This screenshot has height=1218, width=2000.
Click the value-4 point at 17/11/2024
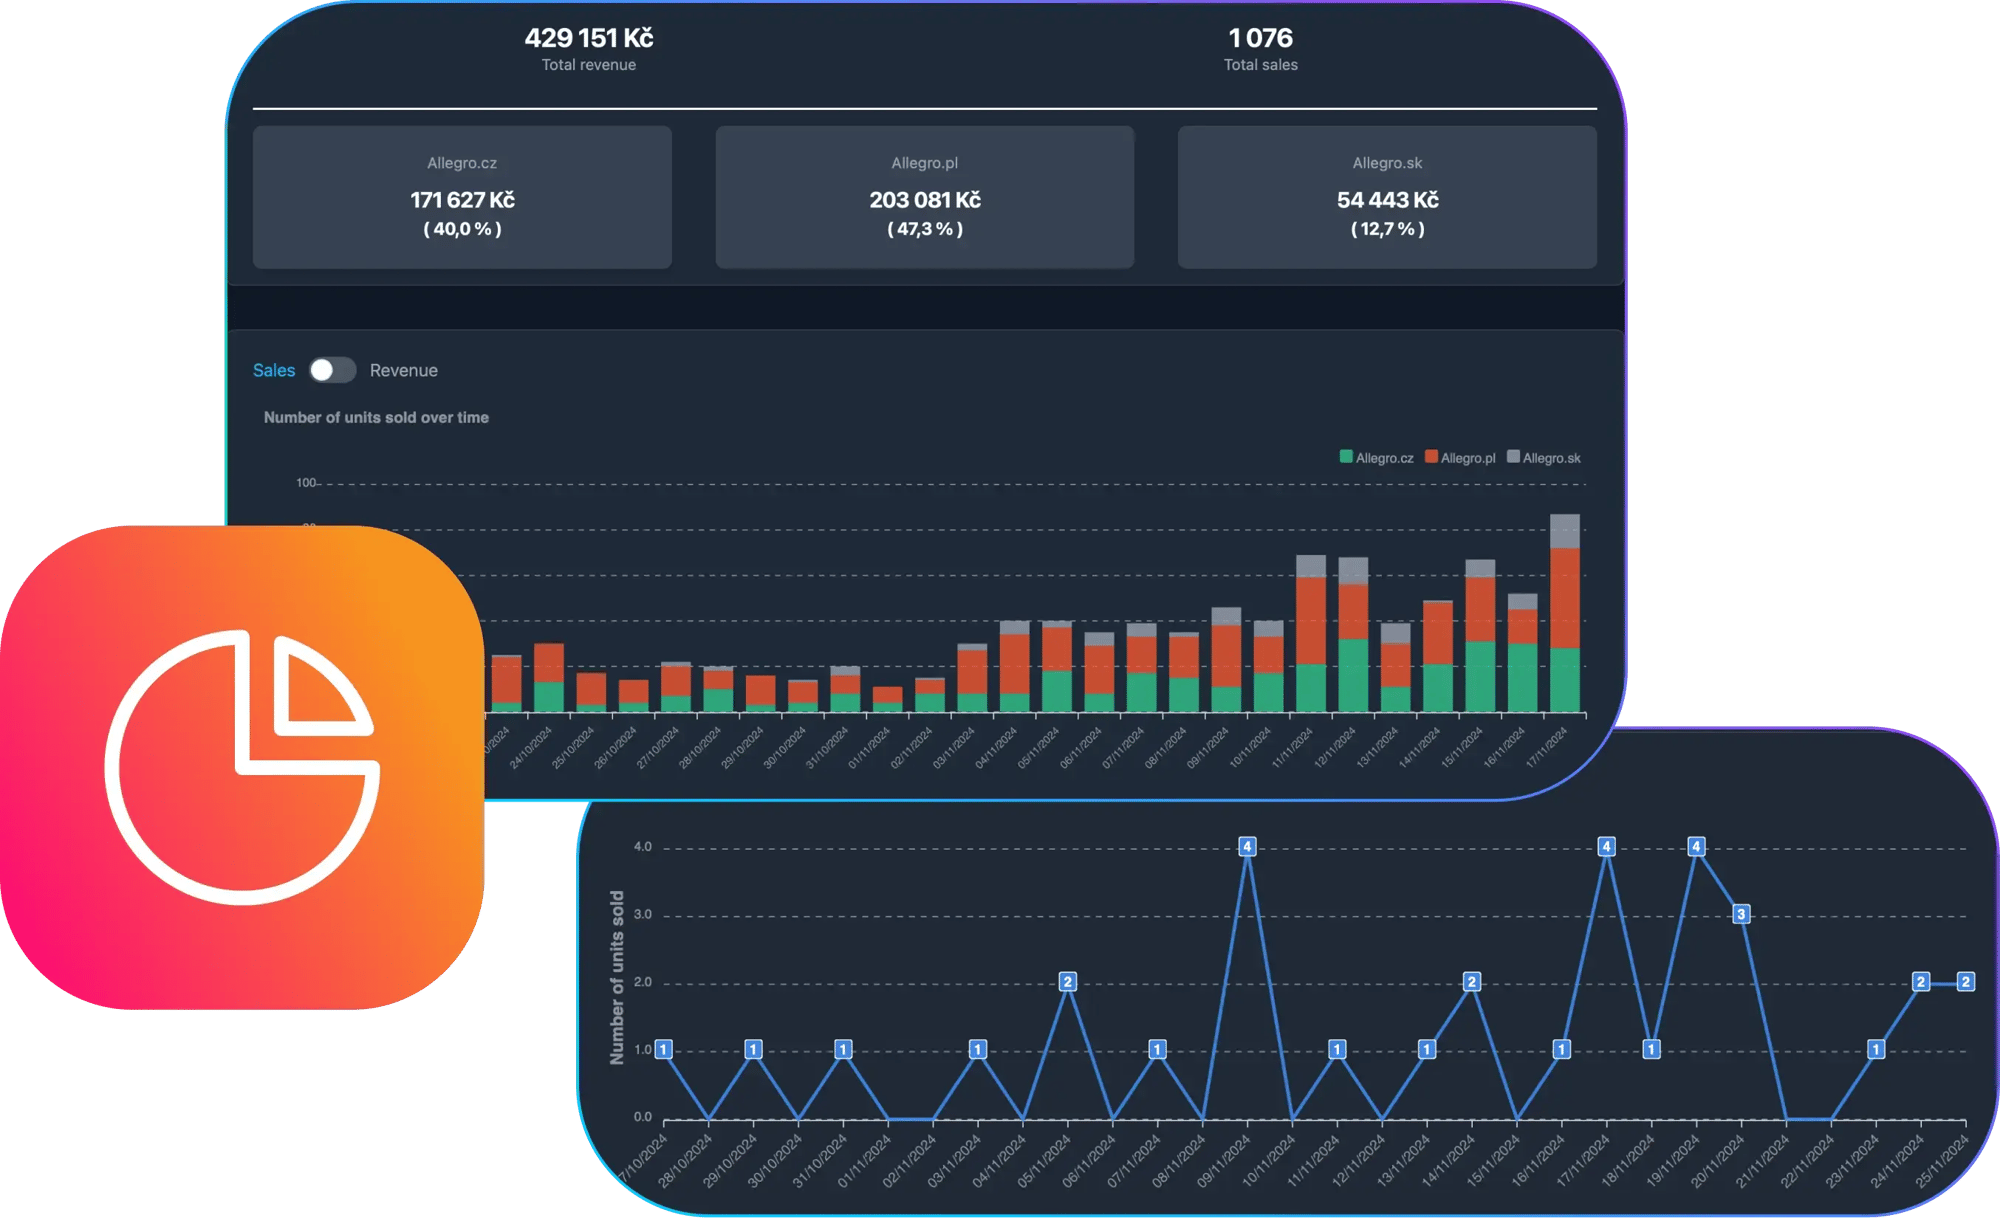1606,847
